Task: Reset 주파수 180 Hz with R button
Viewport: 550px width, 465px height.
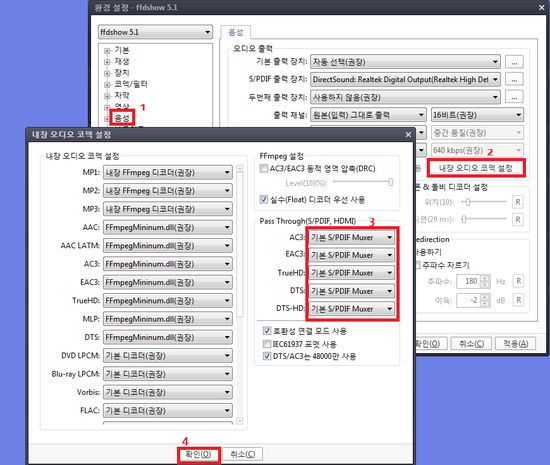Action: tap(518, 281)
